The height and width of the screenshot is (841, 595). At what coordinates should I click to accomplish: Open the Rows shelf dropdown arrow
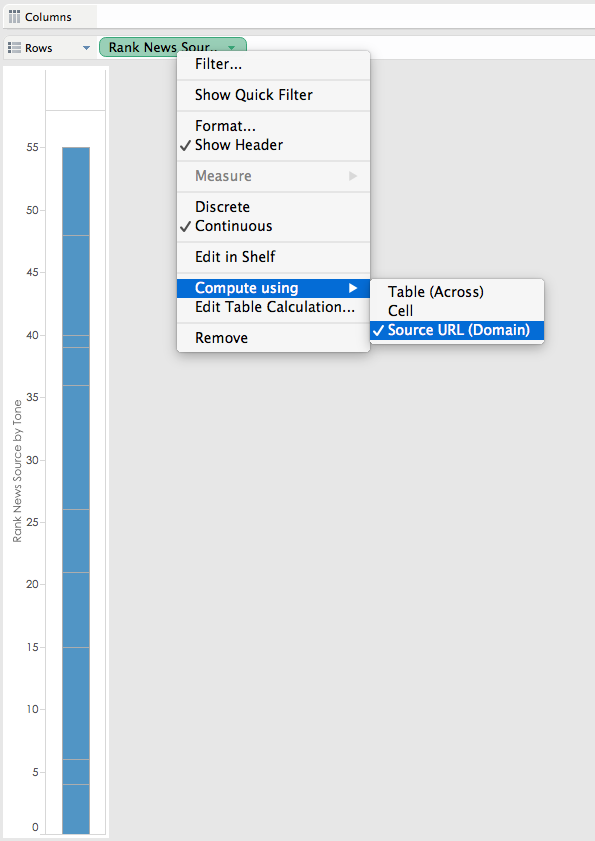click(x=85, y=46)
